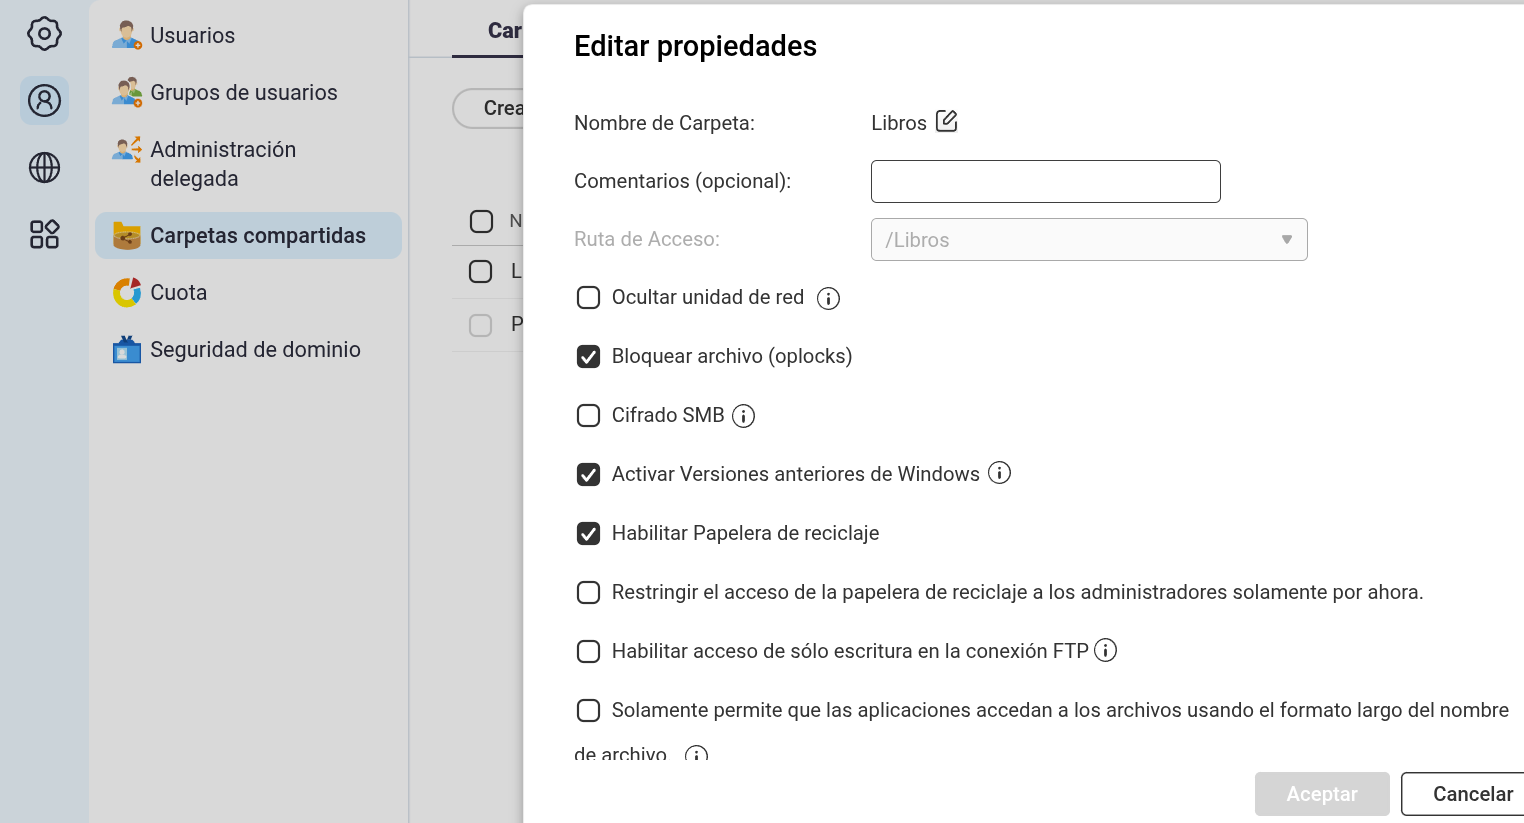The height and width of the screenshot is (823, 1524).
Task: Enable Ocultar unidad de red checkbox
Action: click(x=589, y=298)
